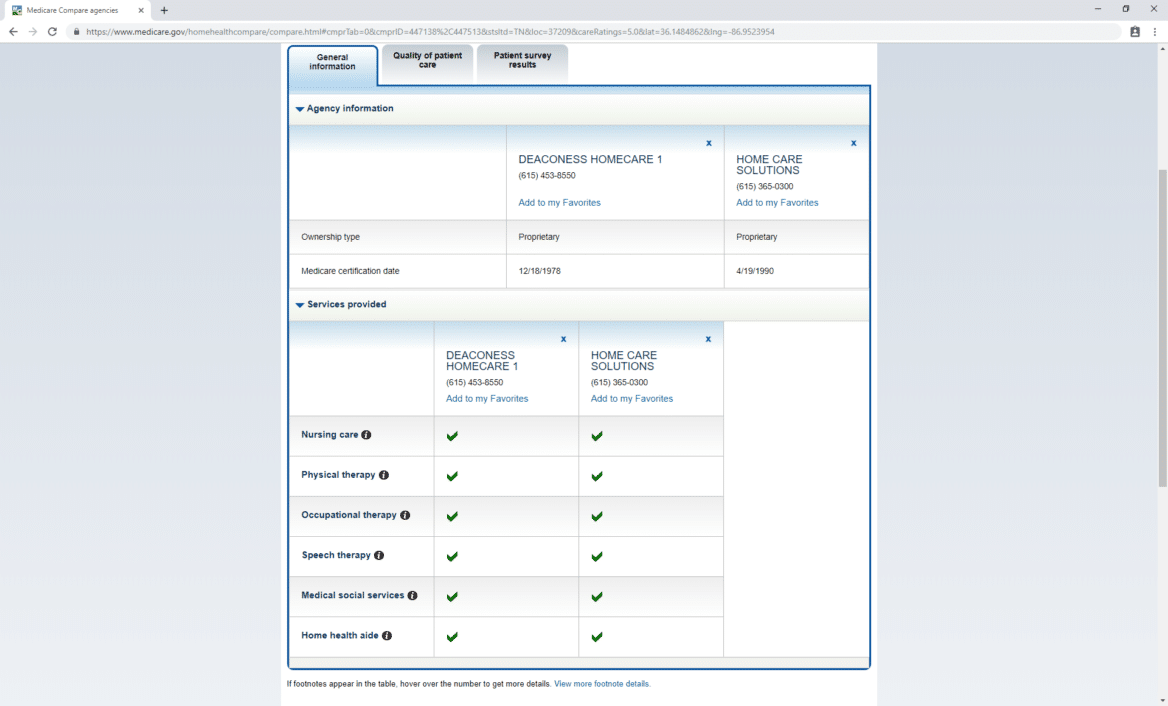Viewport: 1168px width, 706px height.
Task: Remove Home Care Solutions from Agency information
Action: click(x=853, y=143)
